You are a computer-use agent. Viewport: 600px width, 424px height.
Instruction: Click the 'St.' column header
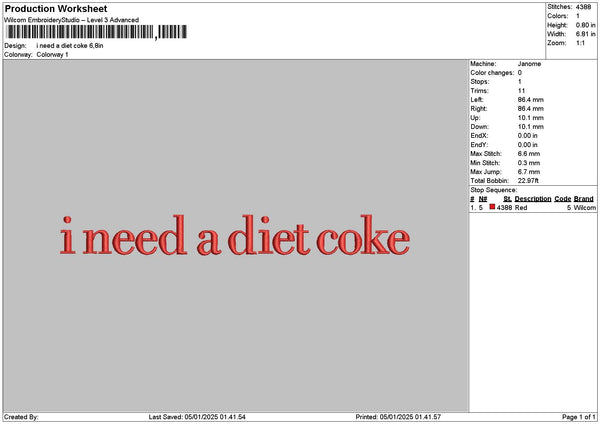click(507, 199)
